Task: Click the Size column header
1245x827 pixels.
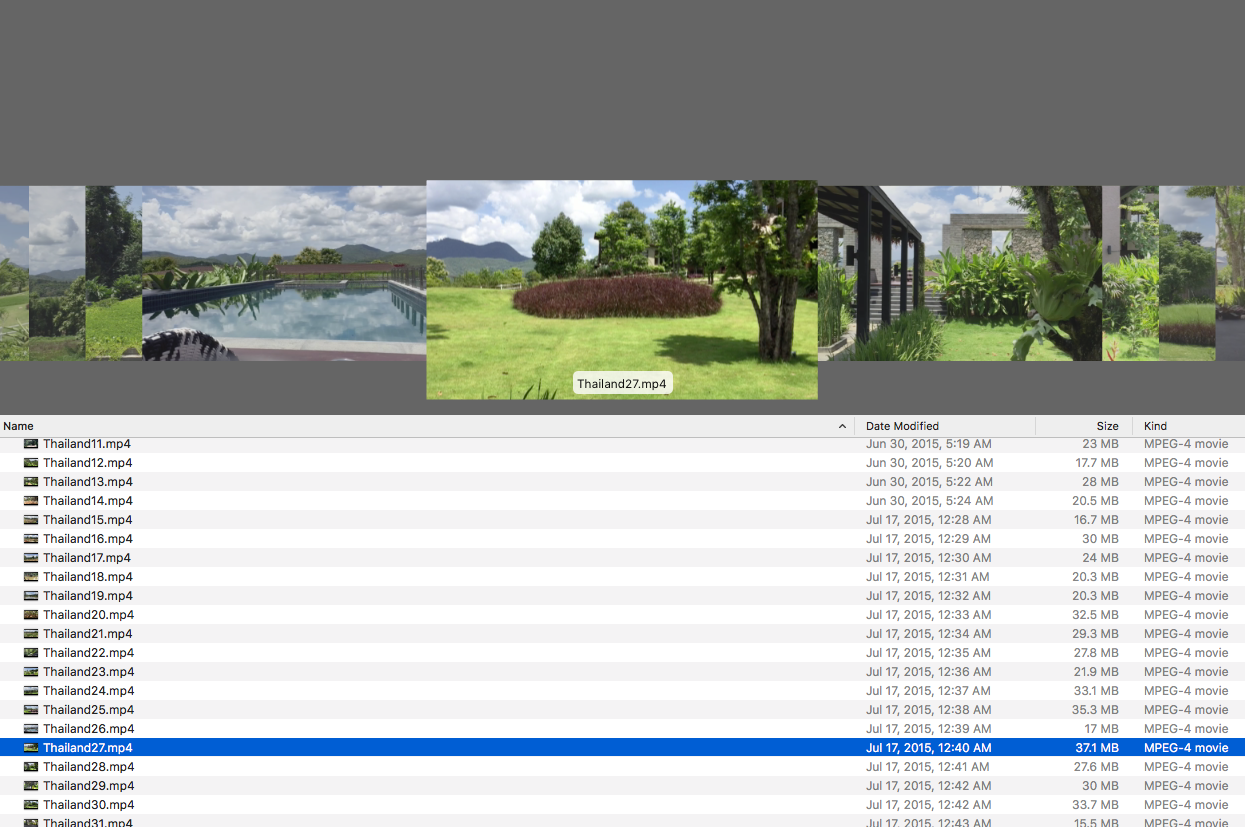Action: tap(1084, 426)
